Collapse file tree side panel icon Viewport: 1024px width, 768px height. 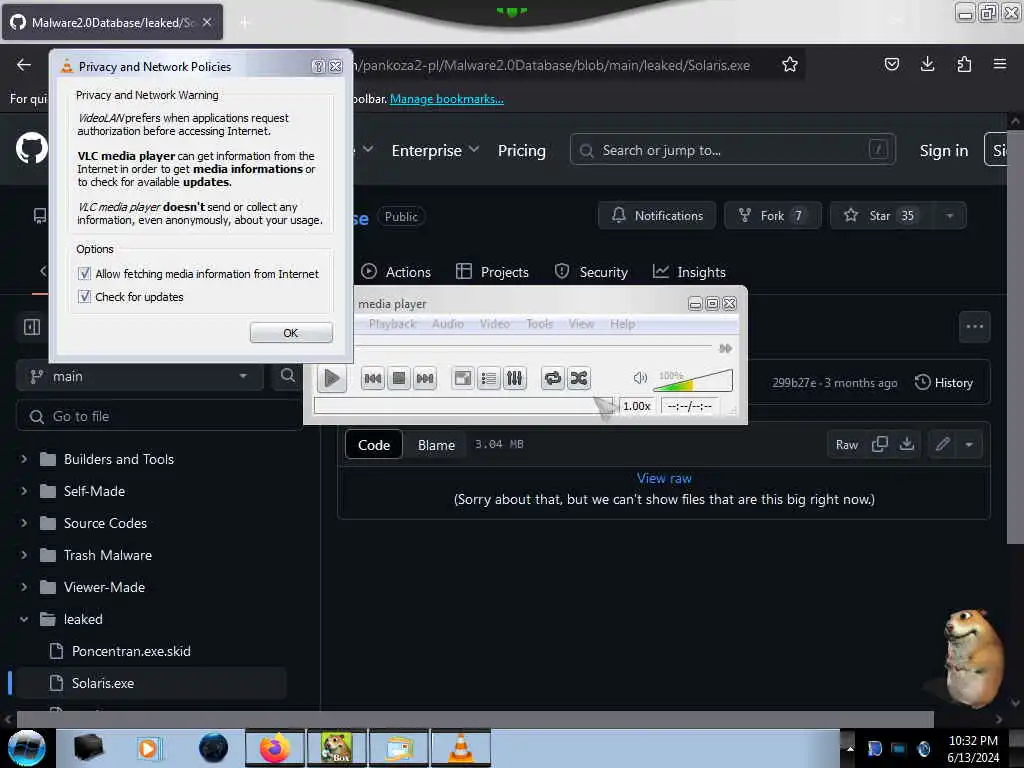pos(31,327)
